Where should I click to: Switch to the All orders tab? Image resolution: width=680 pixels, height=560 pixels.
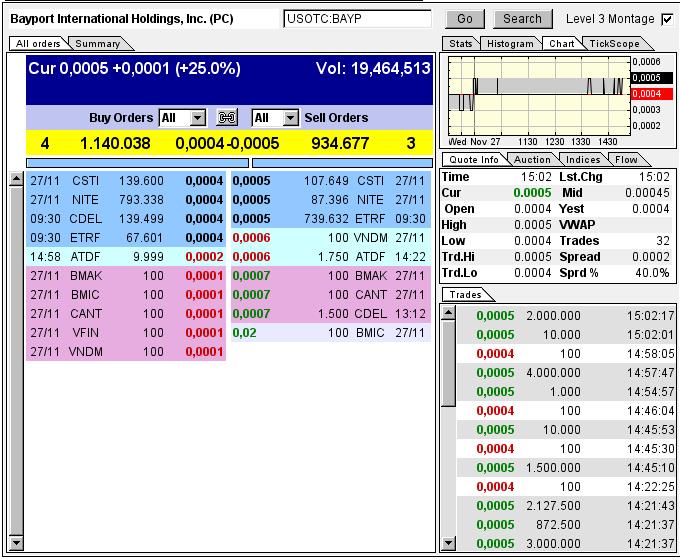click(38, 43)
